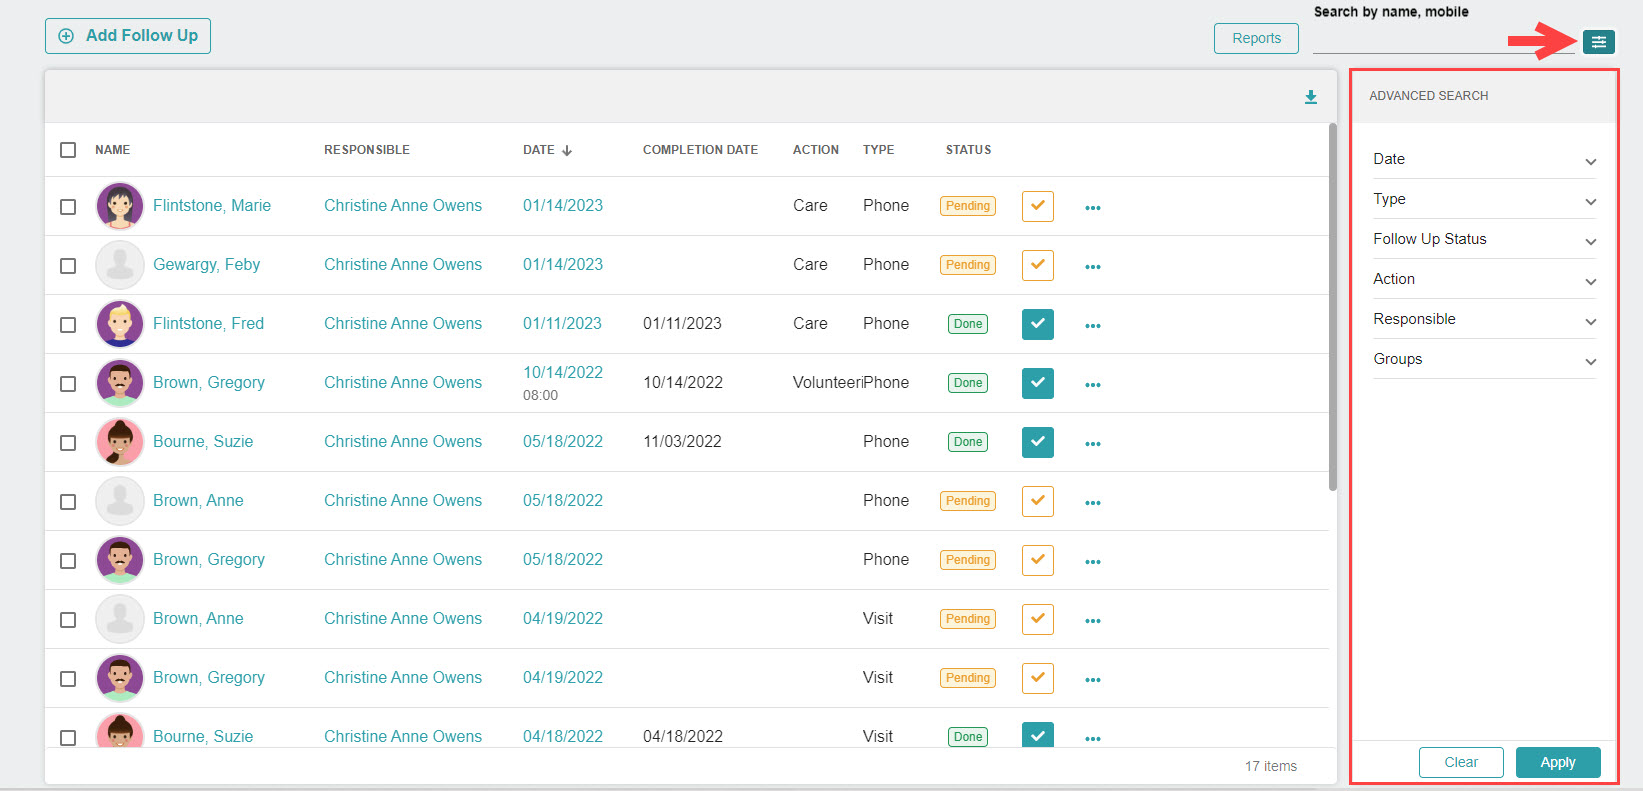Image resolution: width=1643 pixels, height=791 pixels.
Task: Select checkbox for Brown, Gregory 10/14/2022 row
Action: 68,384
